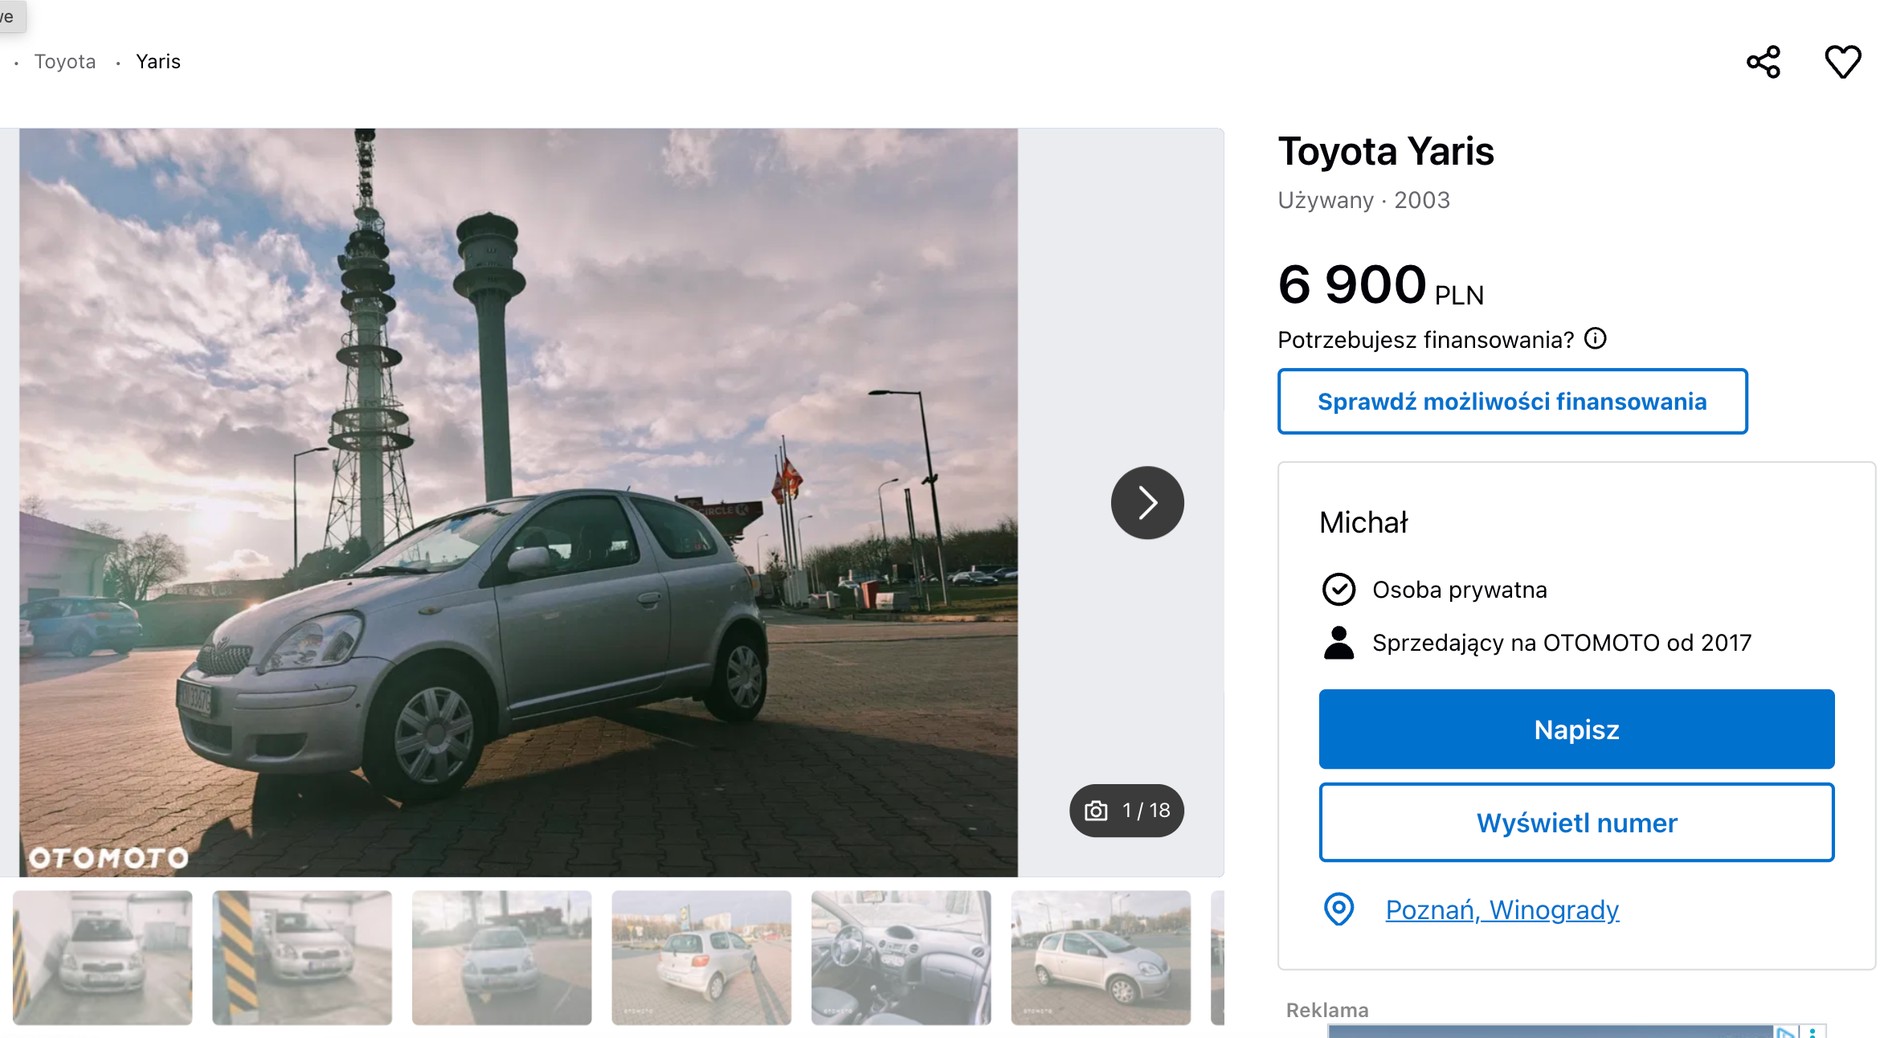Image resolution: width=1880 pixels, height=1038 pixels.
Task: Click the camera icon showing photo count
Action: point(1096,811)
